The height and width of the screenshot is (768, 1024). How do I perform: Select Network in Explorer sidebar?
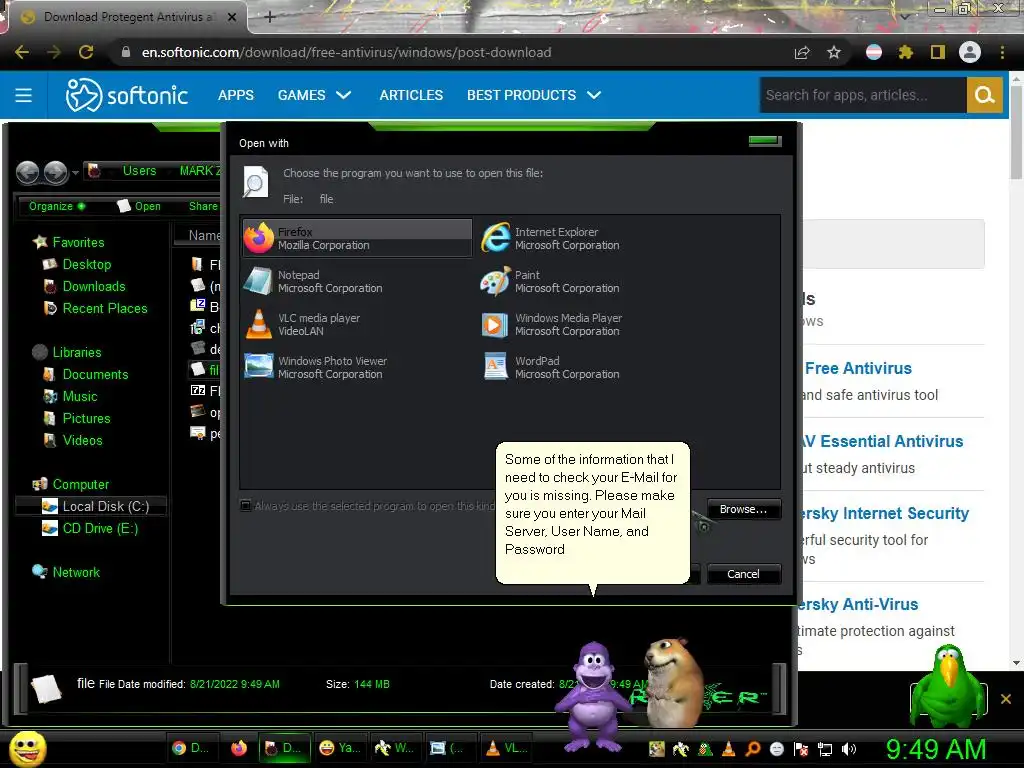(x=76, y=572)
